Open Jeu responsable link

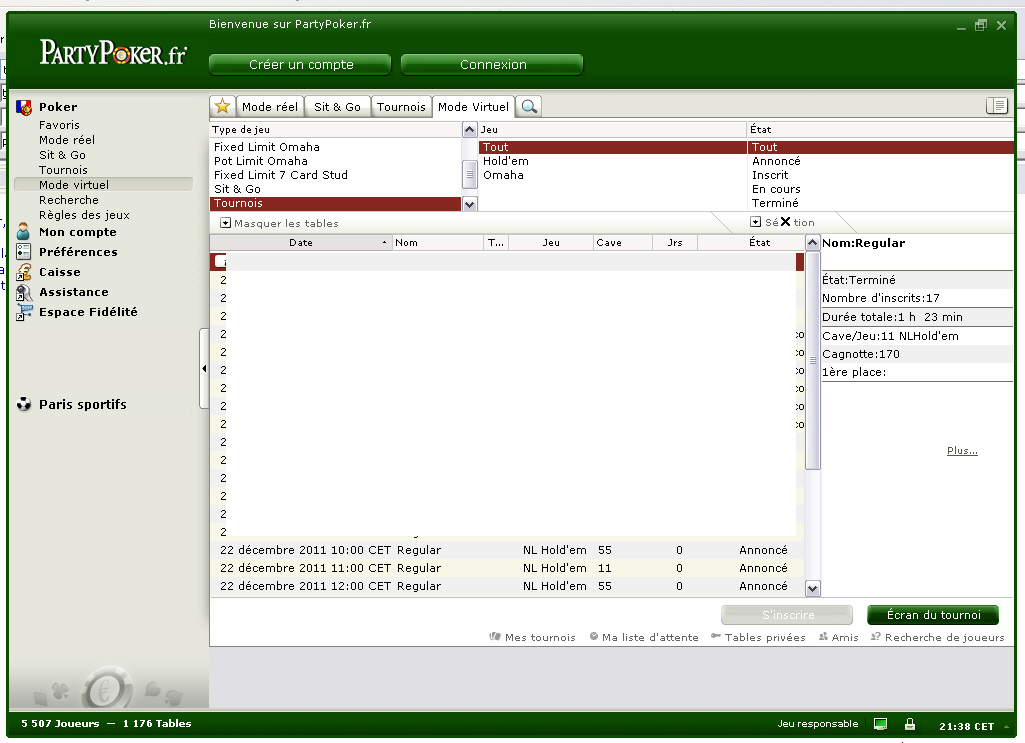818,723
